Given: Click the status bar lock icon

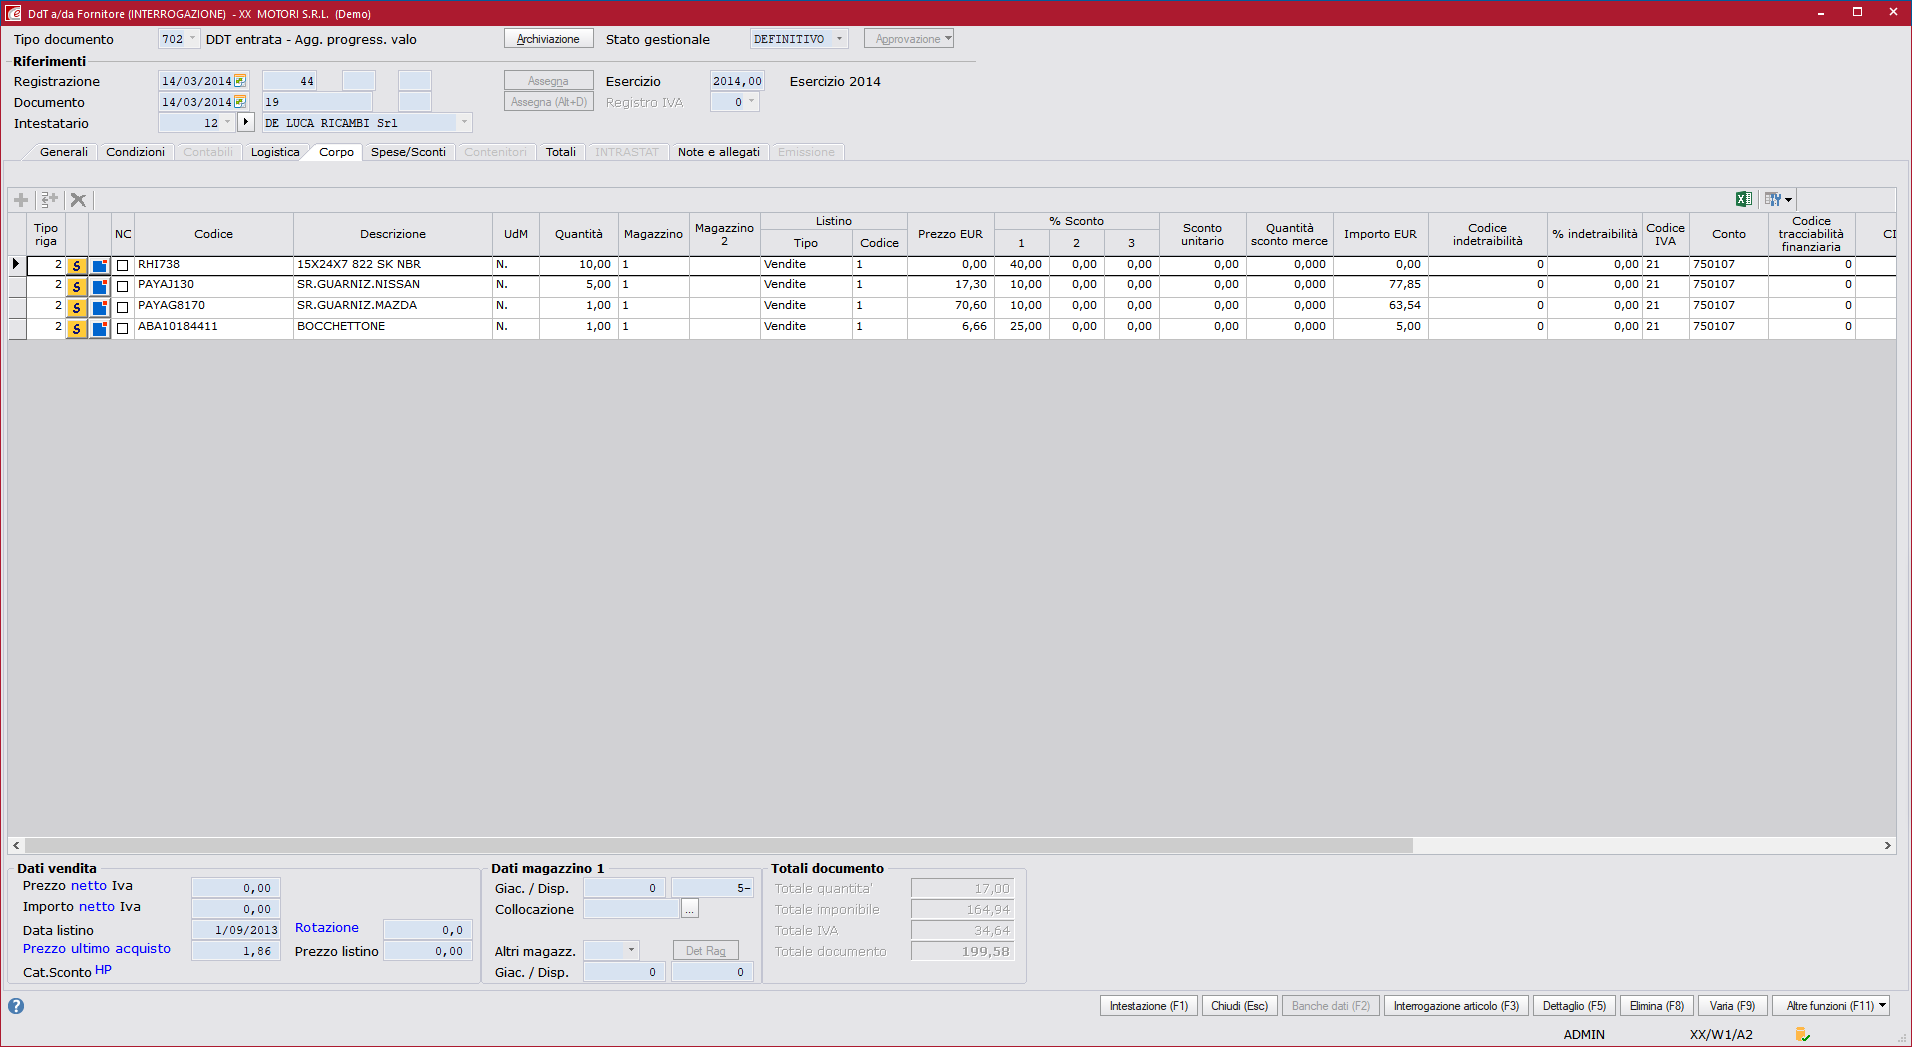Looking at the screenshot, I should coord(1802,1035).
